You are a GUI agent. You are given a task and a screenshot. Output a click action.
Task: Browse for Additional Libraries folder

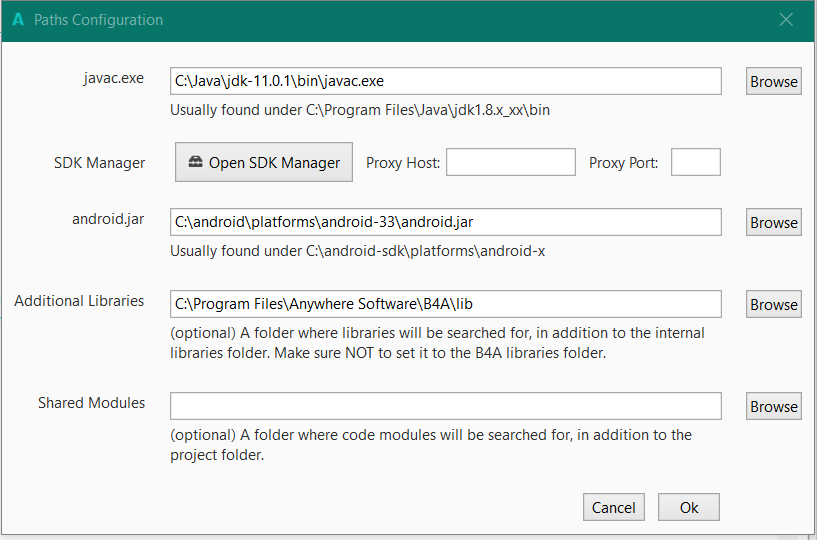(x=774, y=305)
